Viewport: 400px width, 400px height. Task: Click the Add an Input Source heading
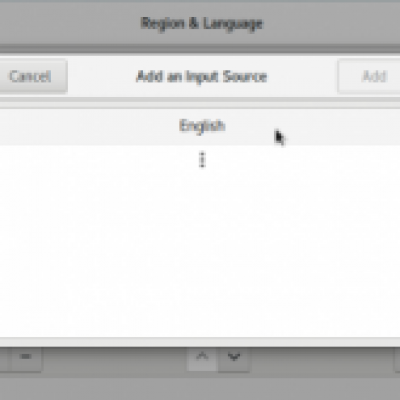point(202,76)
